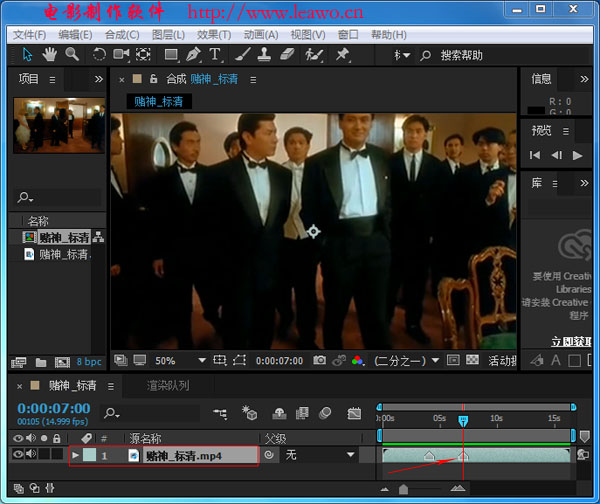The width and height of the screenshot is (600, 504).
Task: Select the Type tool
Action: (215, 54)
